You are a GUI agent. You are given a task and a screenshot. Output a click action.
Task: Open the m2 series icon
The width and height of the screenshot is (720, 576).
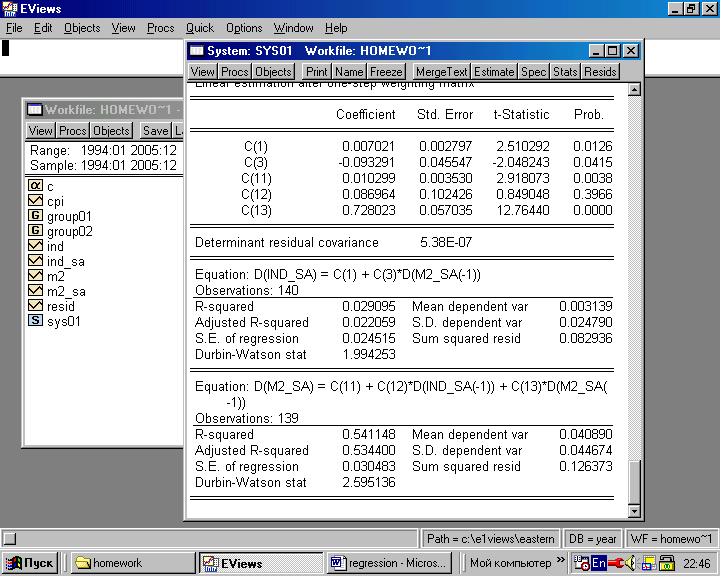click(x=35, y=276)
